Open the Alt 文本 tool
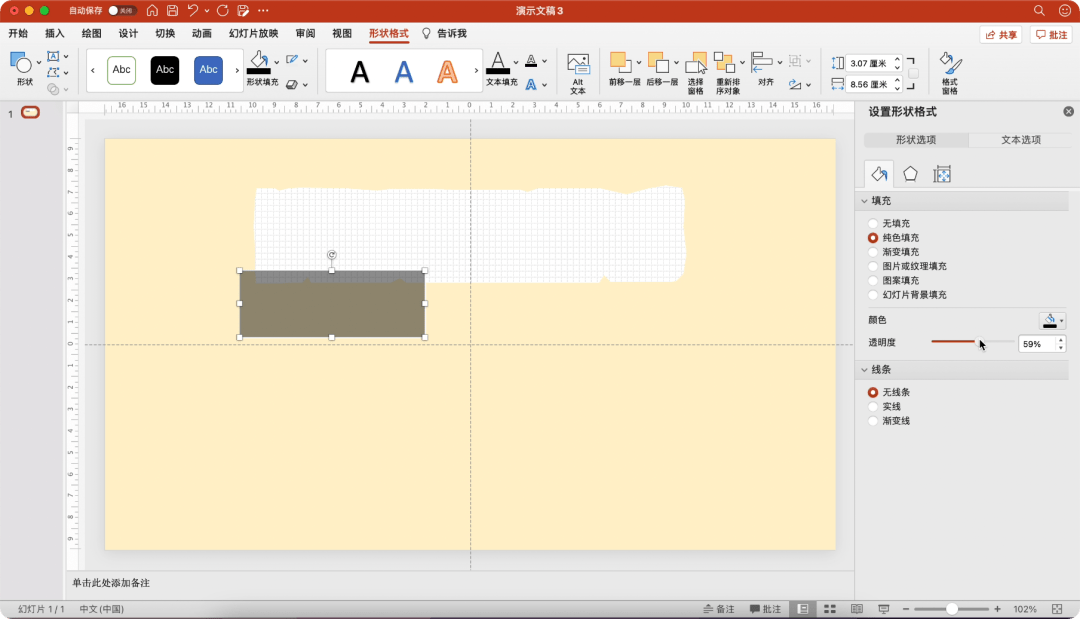The height and width of the screenshot is (619, 1080). click(x=577, y=73)
